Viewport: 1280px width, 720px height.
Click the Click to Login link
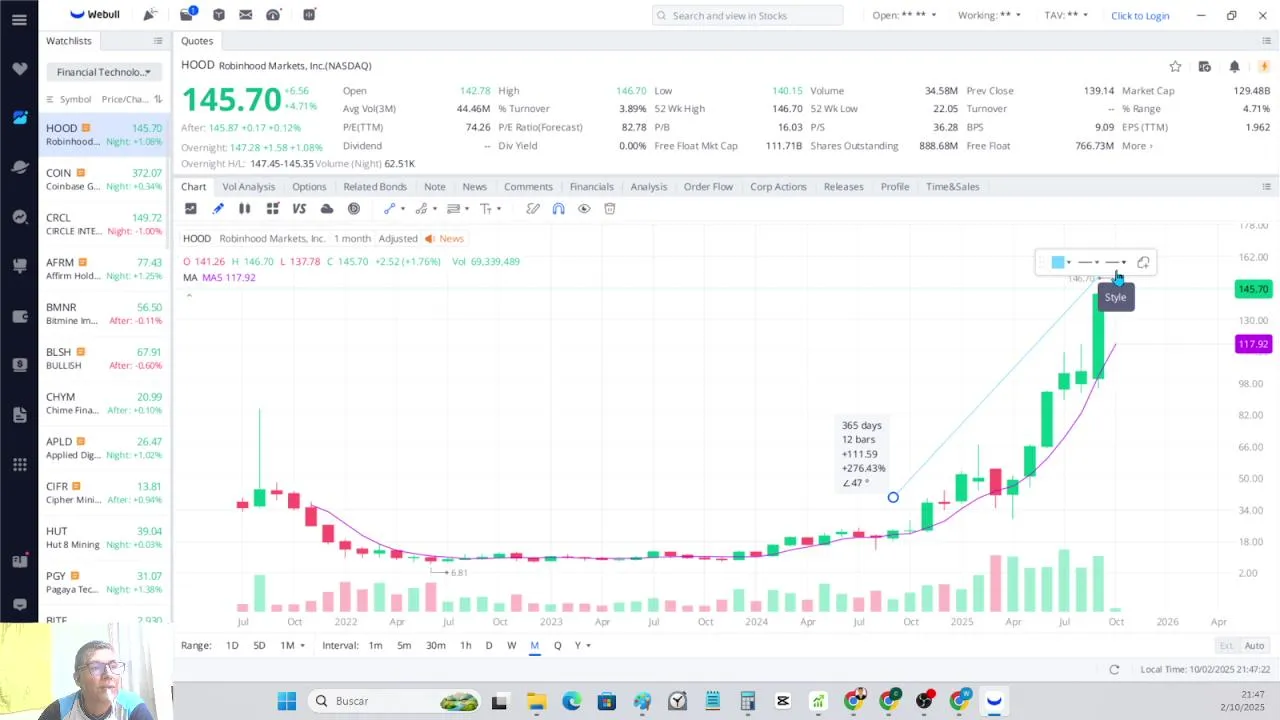1140,16
